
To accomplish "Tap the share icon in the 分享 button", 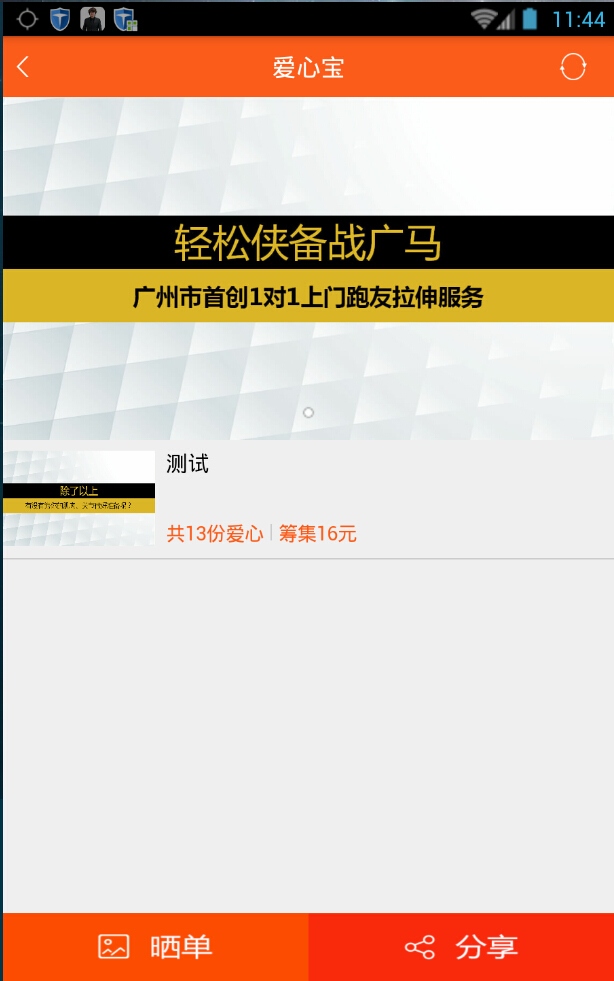I will tap(420, 947).
